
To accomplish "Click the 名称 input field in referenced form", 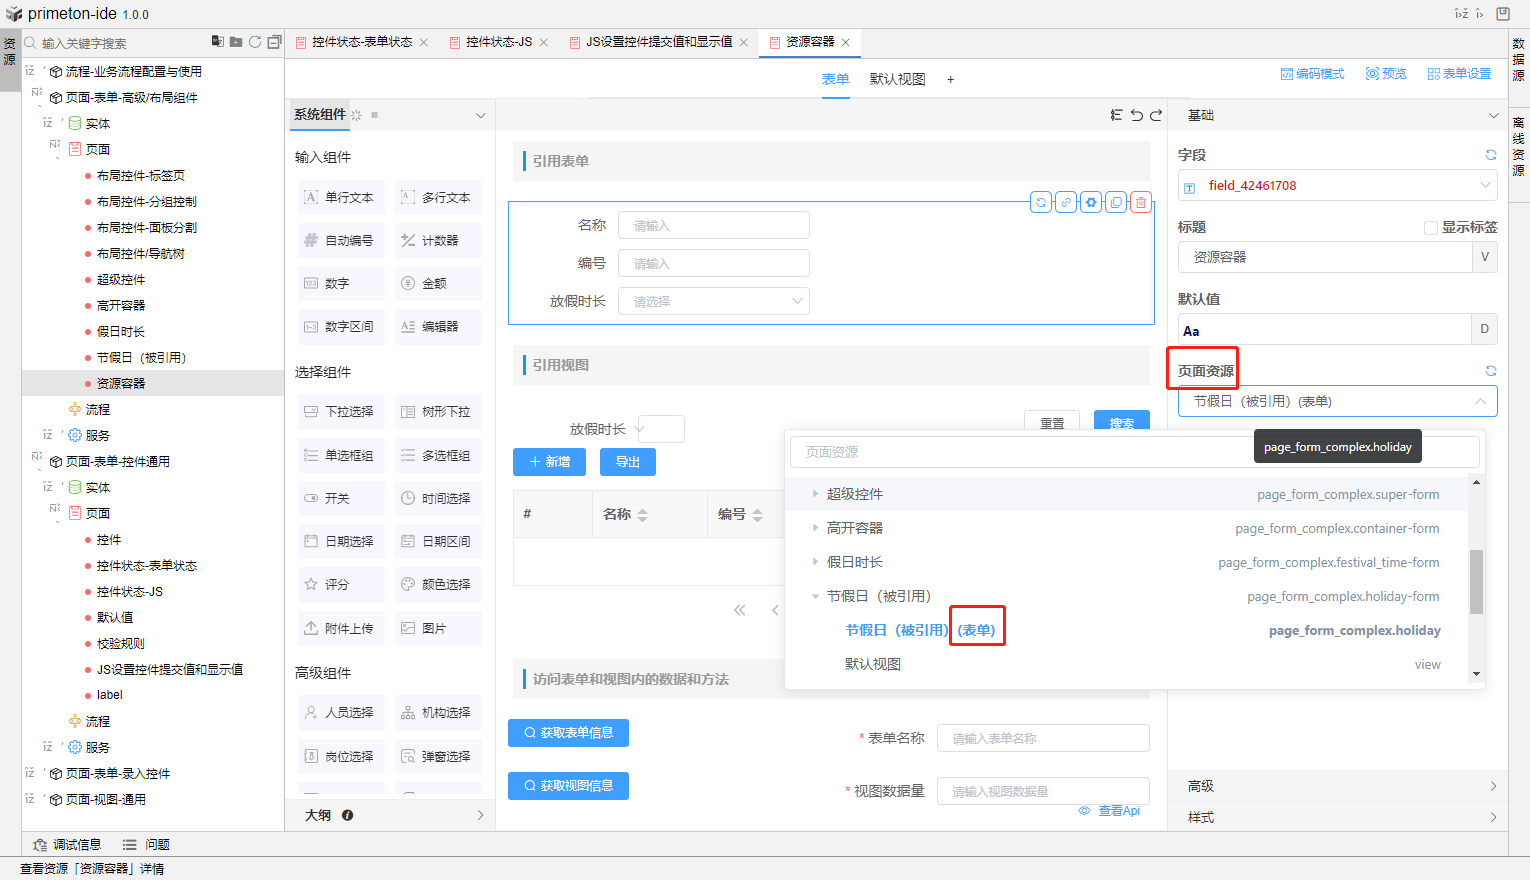I will click(x=714, y=226).
